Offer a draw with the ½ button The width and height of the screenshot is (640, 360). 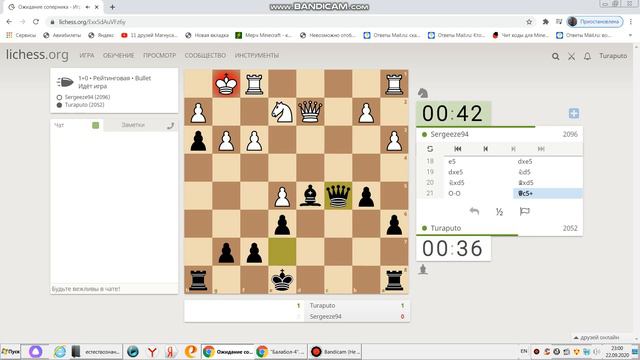click(499, 211)
